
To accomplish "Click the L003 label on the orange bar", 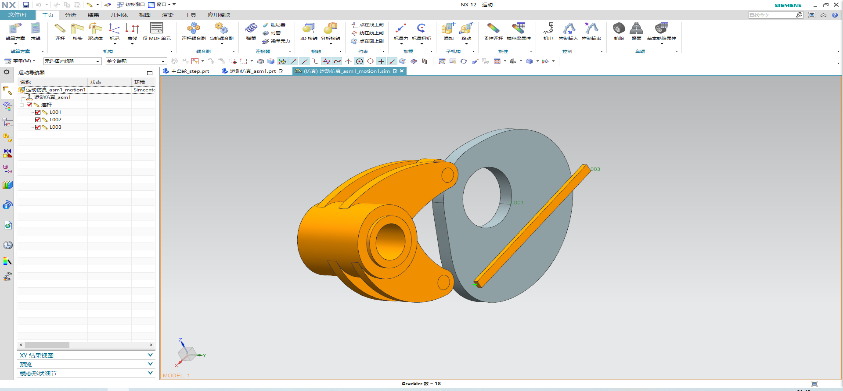I will point(595,169).
